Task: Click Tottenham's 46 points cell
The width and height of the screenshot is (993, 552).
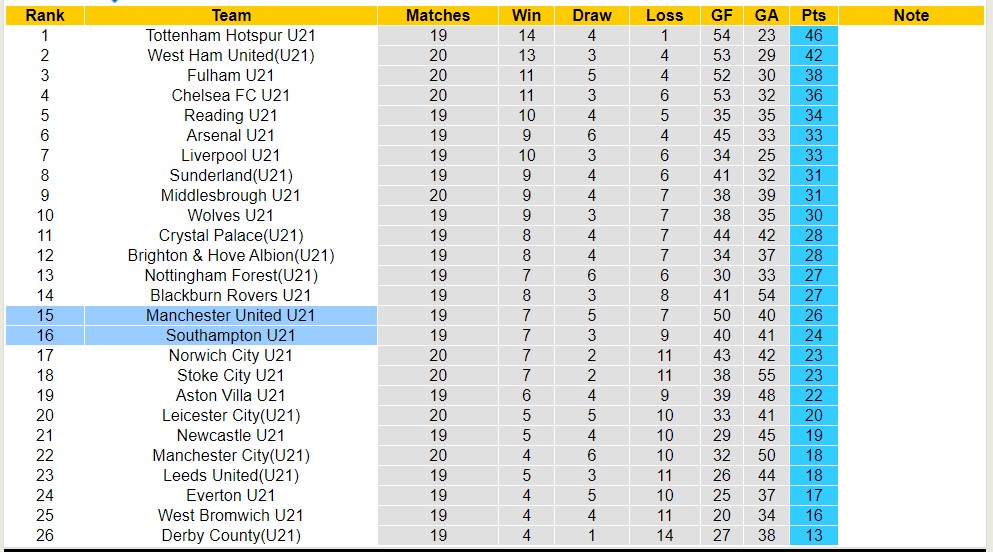Action: pyautogui.click(x=813, y=35)
